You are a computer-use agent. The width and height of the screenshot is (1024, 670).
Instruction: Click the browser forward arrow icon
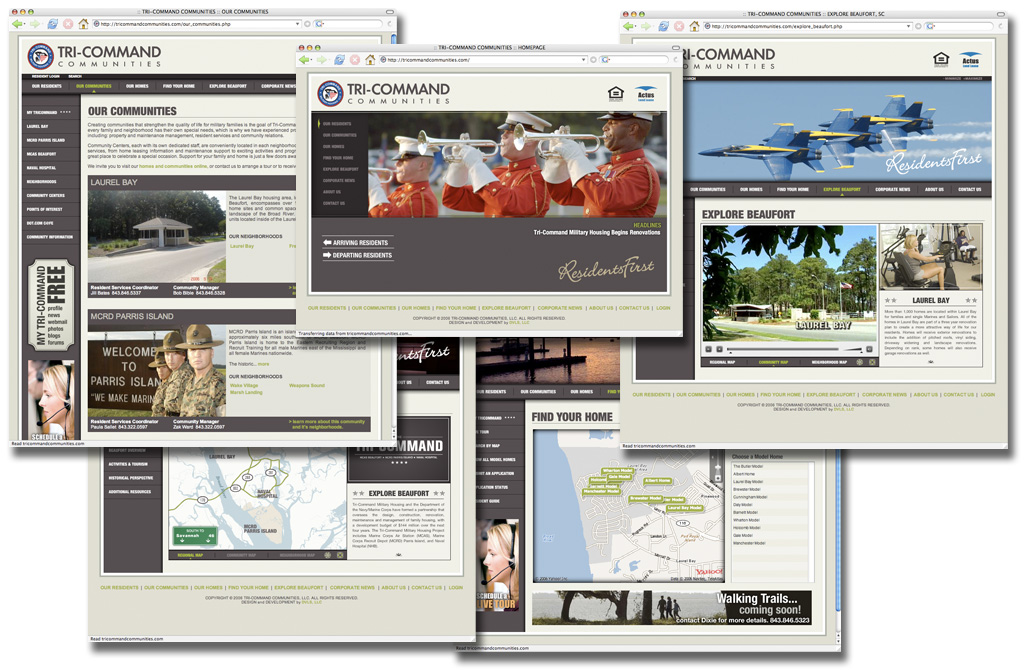pos(322,59)
